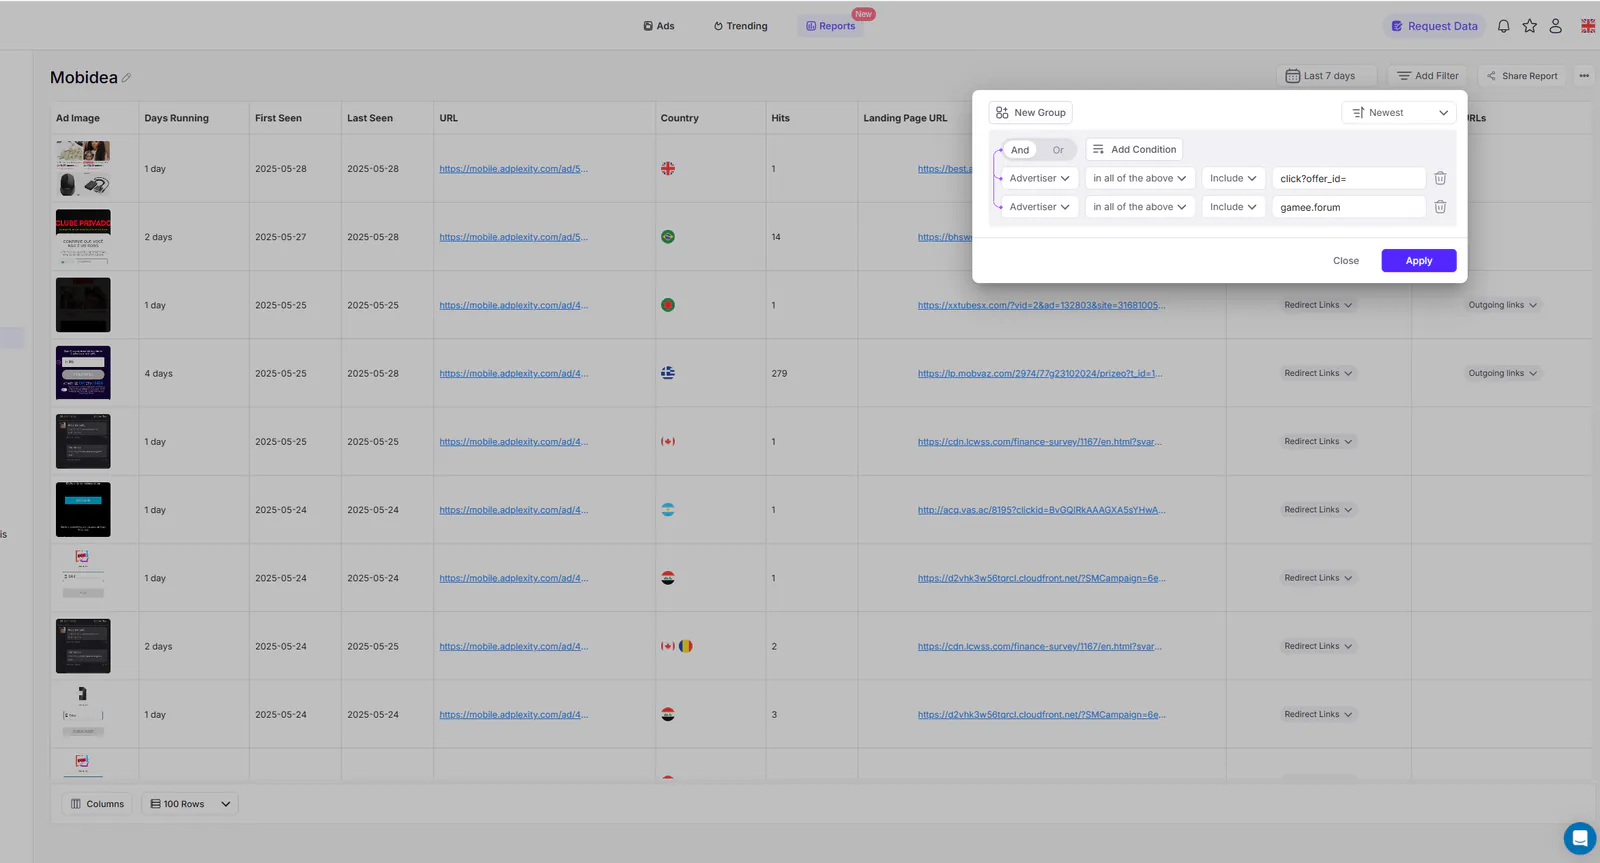1600x863 pixels.
Task: Edit the gamee.forum filter value field
Action: 1348,207
